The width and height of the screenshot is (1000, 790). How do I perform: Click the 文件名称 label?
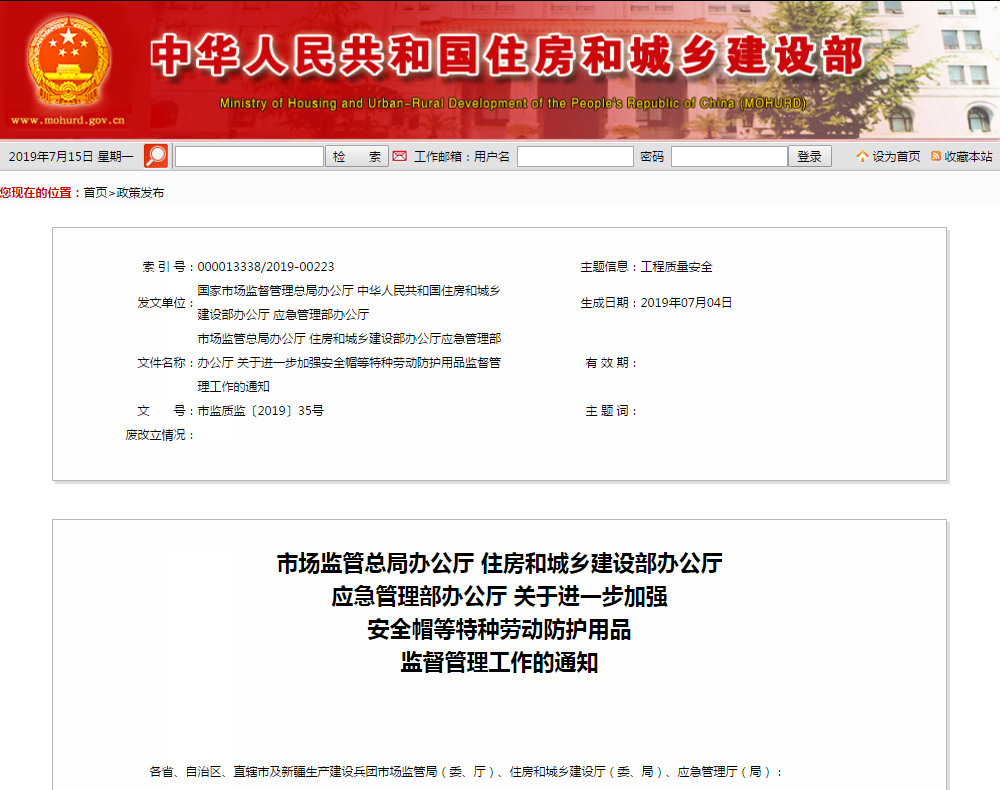[x=165, y=363]
